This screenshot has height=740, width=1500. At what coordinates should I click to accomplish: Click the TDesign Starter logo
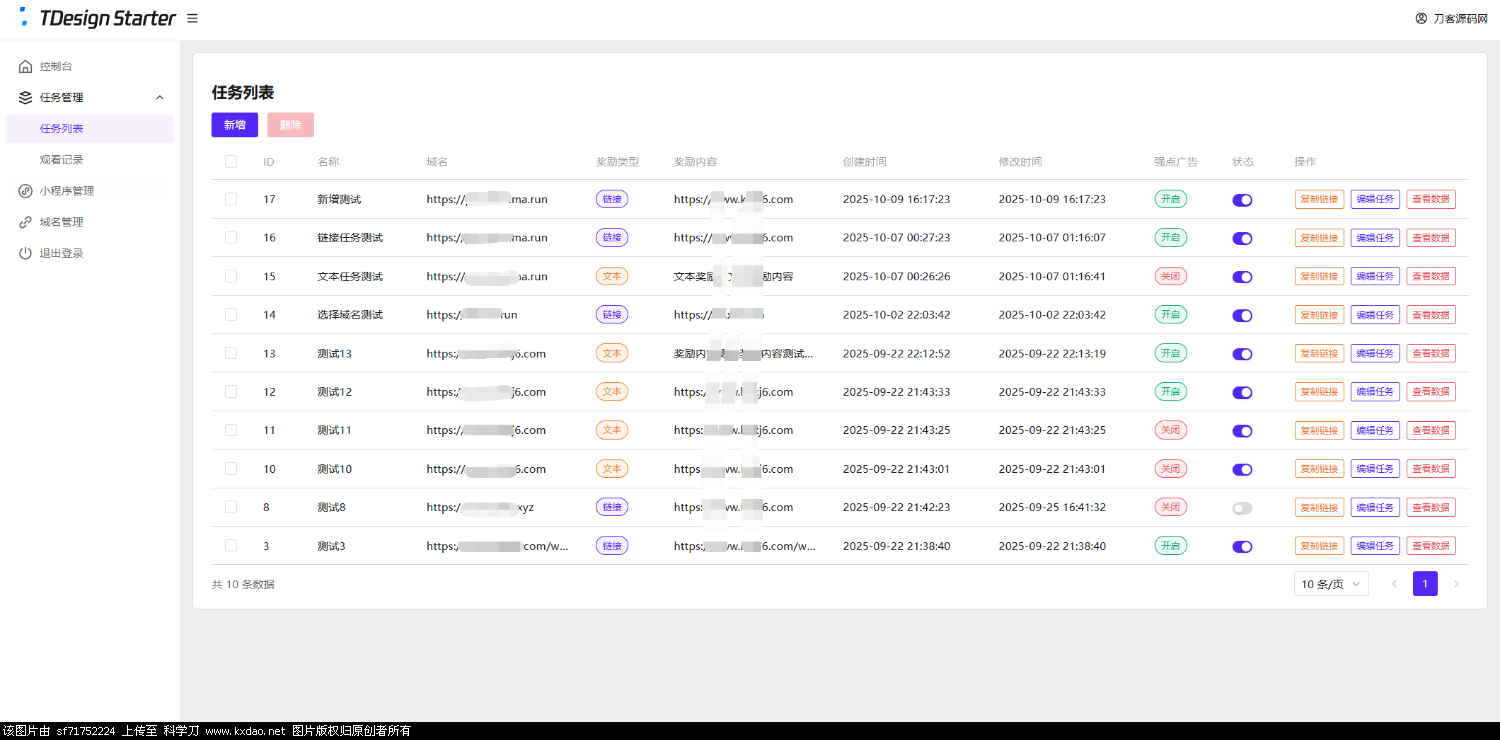click(97, 18)
